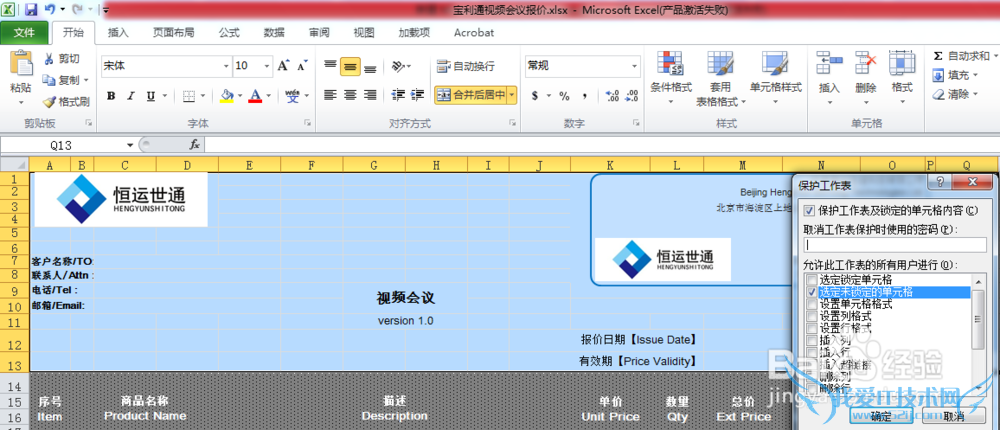Click the yellow fill color button
This screenshot has height=430, width=1000.
[226, 96]
